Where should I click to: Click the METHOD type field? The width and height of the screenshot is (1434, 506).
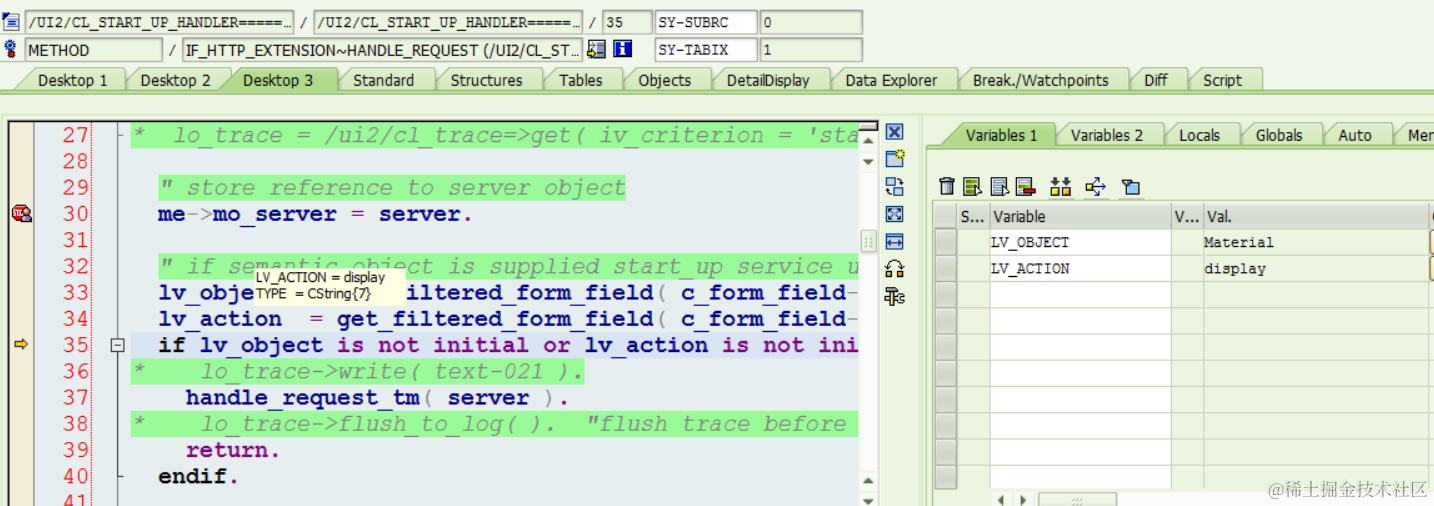[x=93, y=50]
